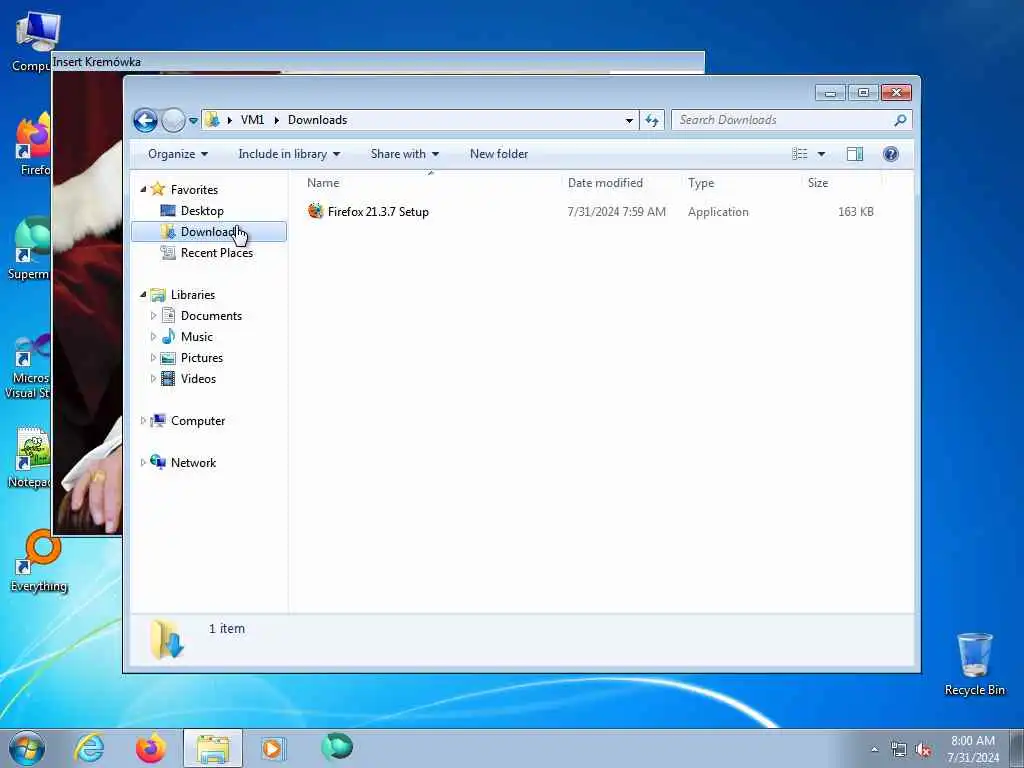Sort by the Size column
The image size is (1024, 768).
(818, 183)
